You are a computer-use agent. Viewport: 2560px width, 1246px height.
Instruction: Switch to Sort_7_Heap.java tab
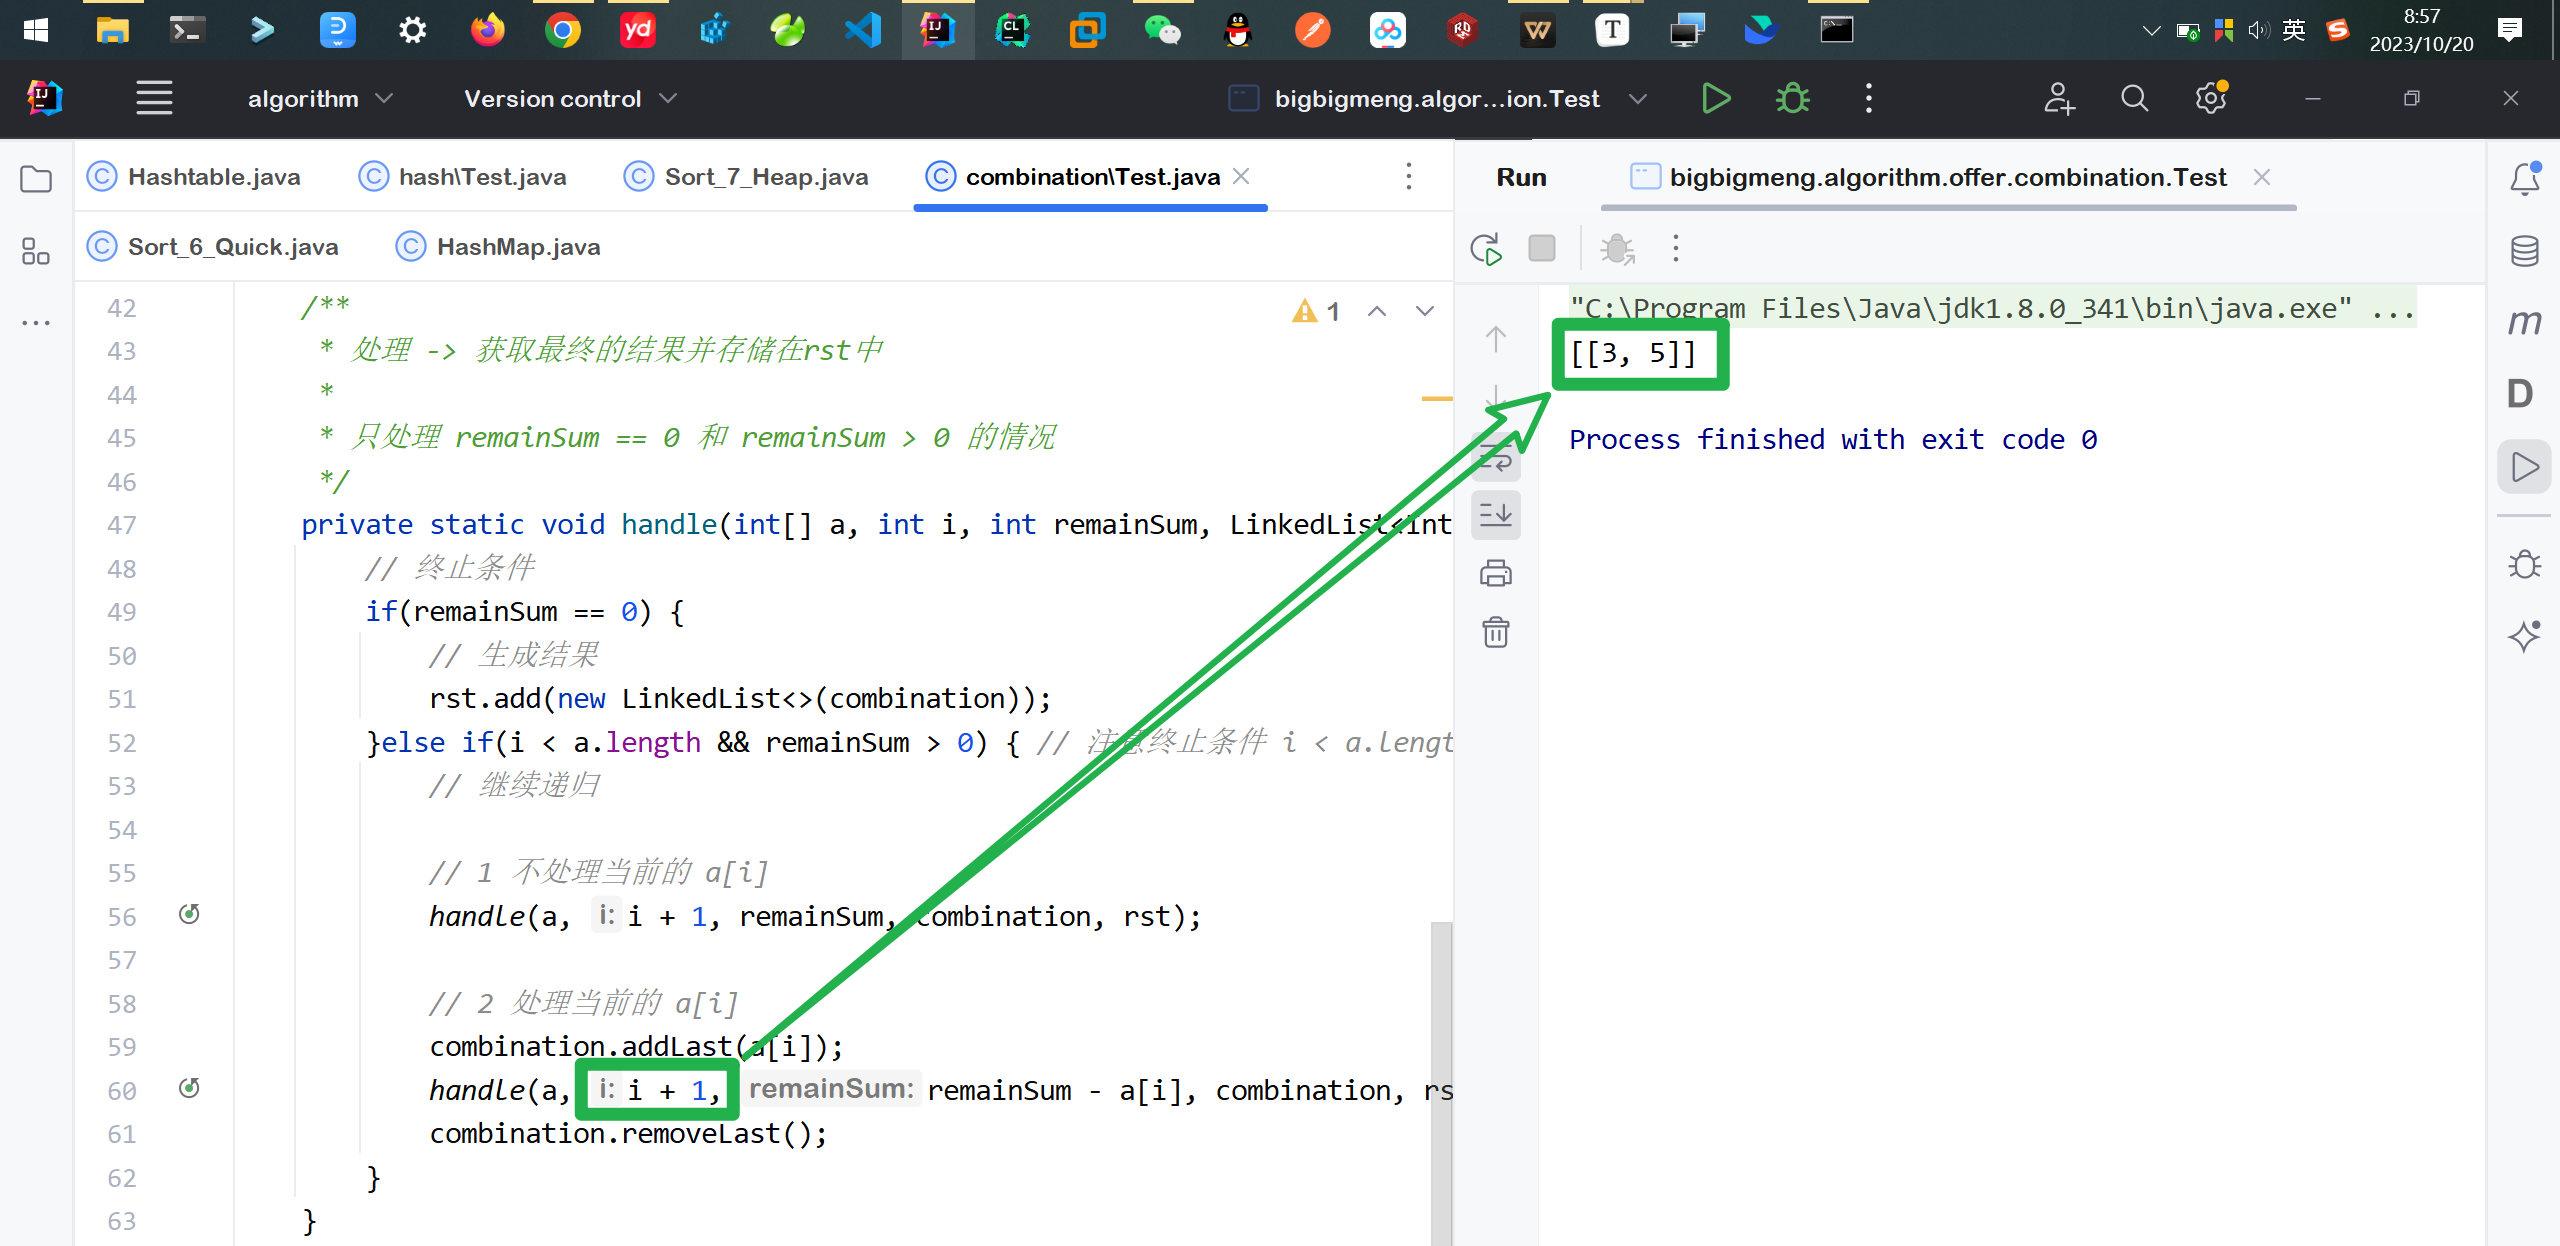(746, 177)
